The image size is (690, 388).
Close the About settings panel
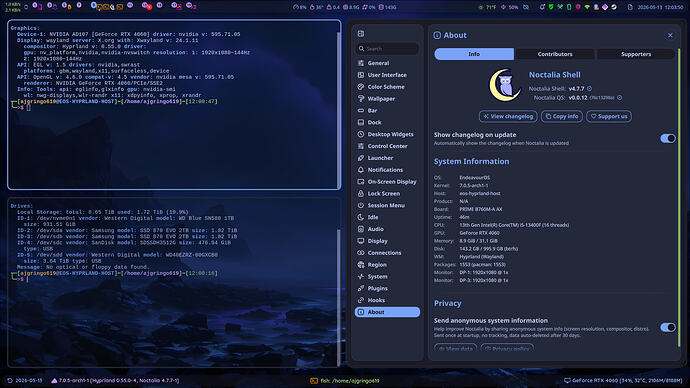click(670, 35)
